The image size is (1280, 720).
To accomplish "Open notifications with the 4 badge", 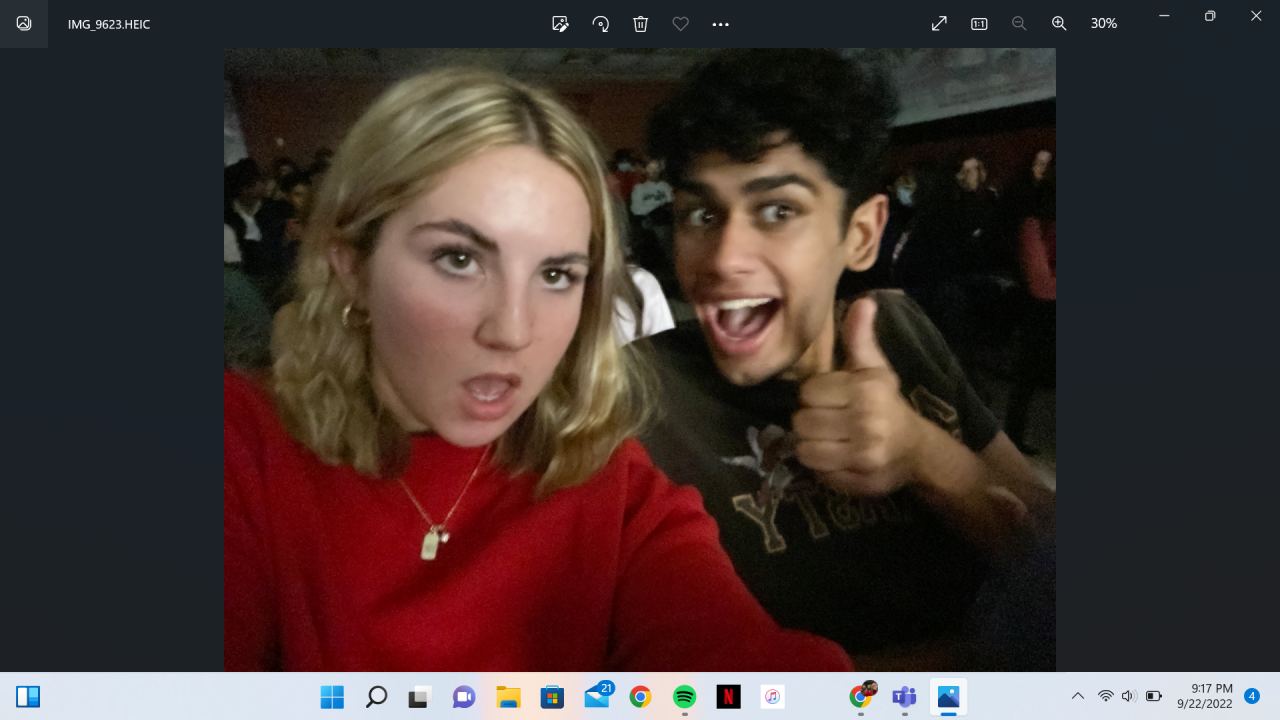I will pos(1251,696).
